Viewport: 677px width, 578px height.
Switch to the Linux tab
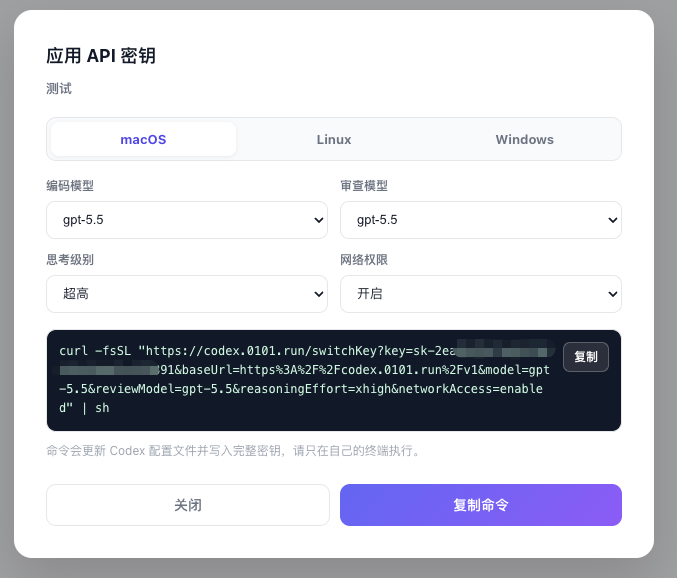point(334,139)
